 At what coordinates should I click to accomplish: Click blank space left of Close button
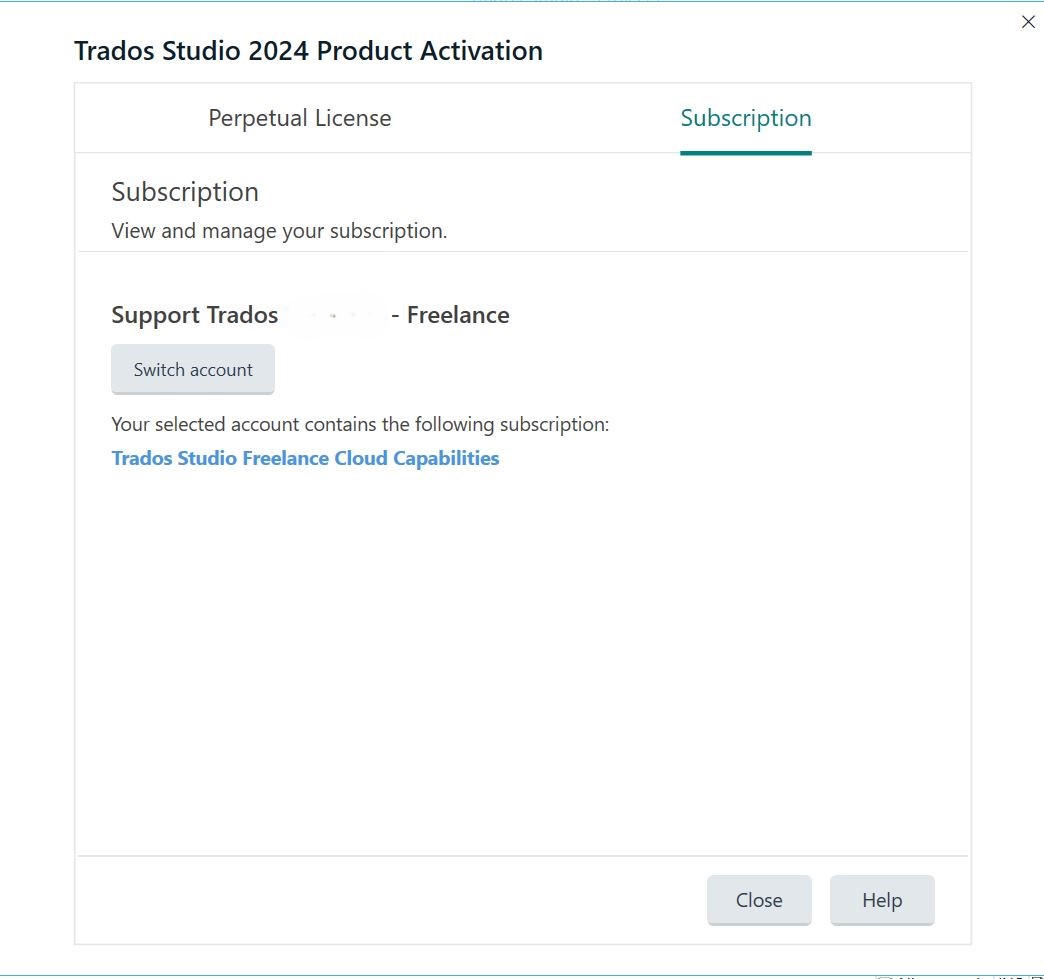pos(400,900)
